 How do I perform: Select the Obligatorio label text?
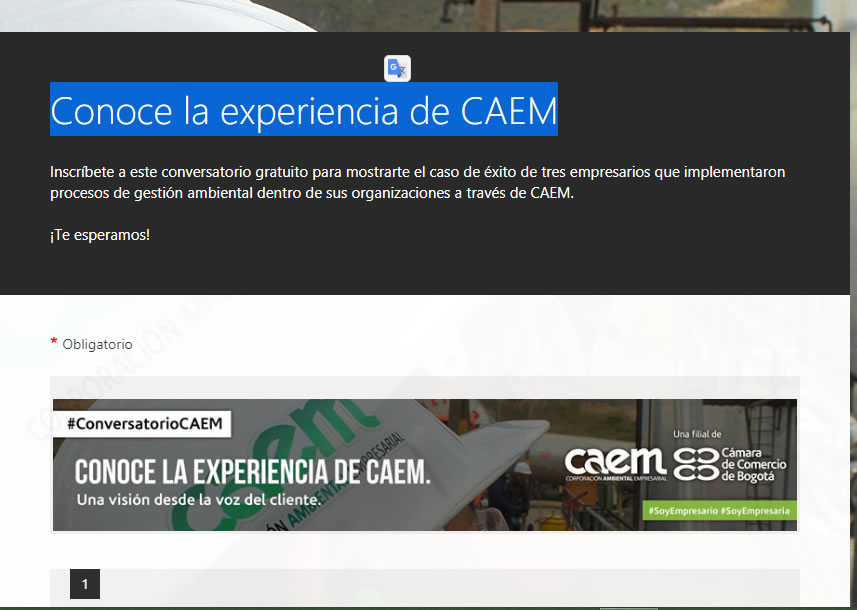pos(97,344)
